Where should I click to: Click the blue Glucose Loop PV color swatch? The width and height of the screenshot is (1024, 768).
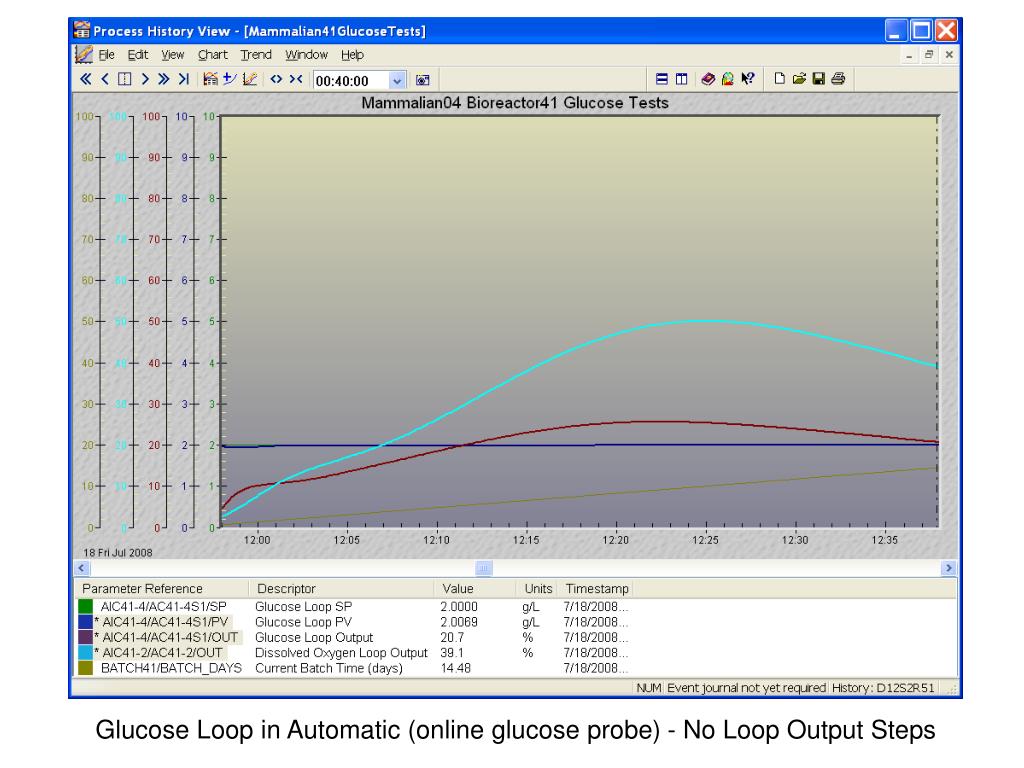(x=86, y=622)
